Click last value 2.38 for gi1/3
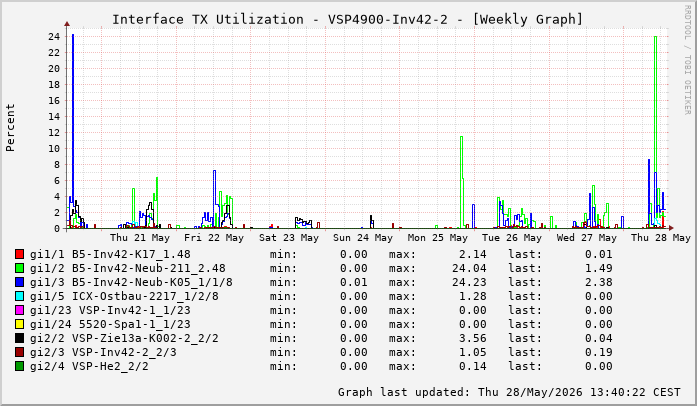Viewport: 697px width, 406px height. [x=599, y=282]
